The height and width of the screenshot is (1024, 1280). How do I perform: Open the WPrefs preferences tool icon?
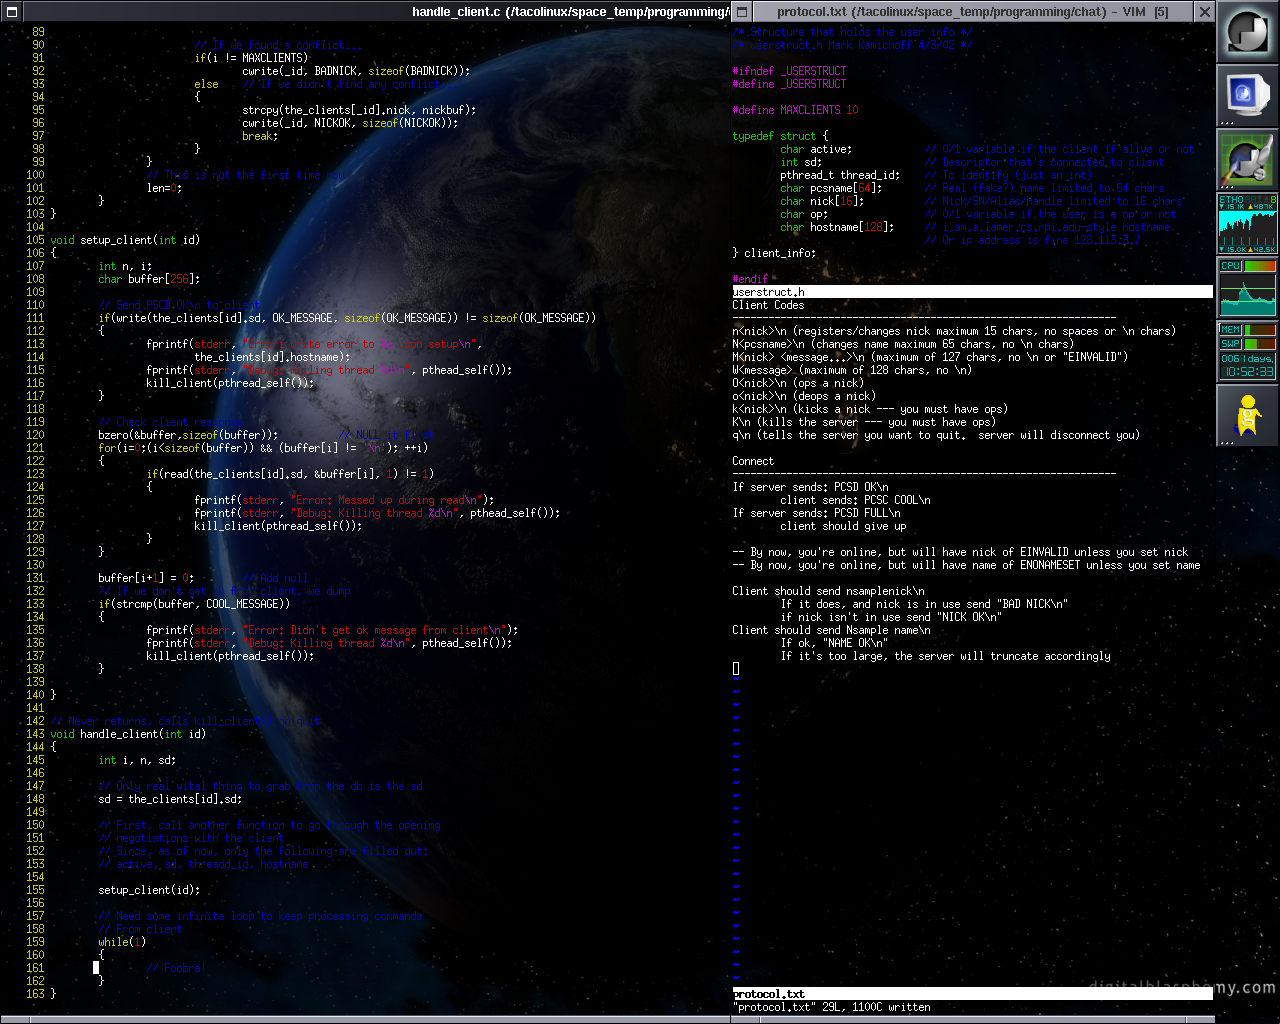(x=1247, y=159)
